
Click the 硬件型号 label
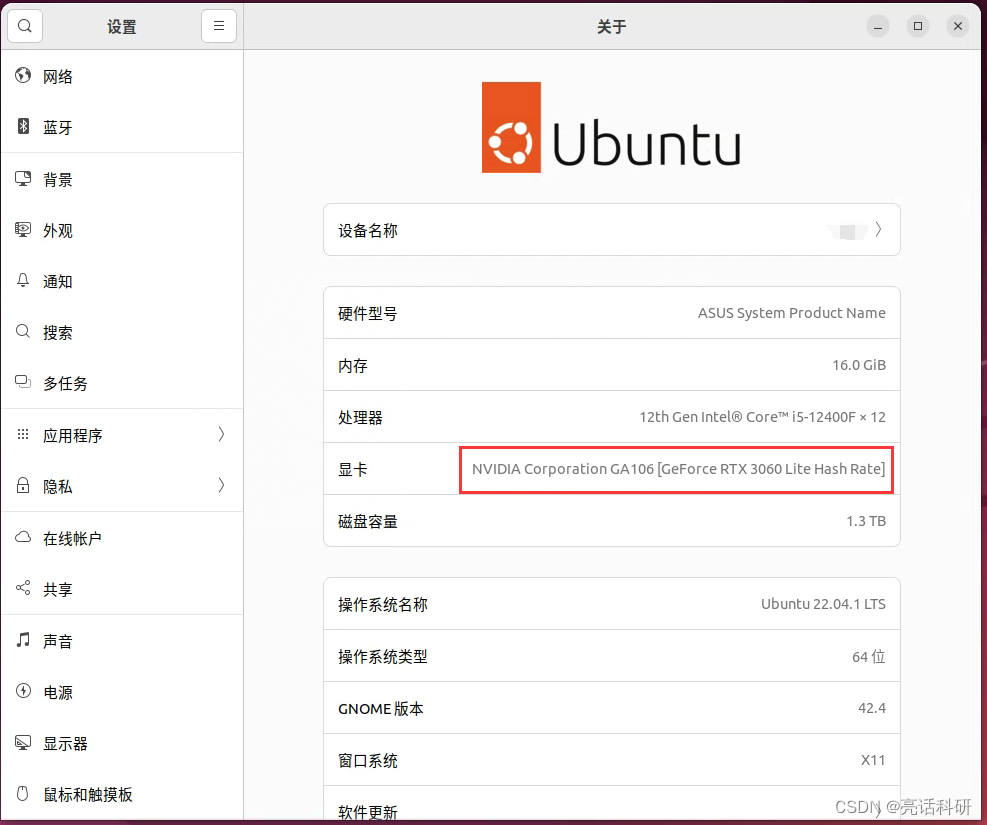[x=368, y=313]
